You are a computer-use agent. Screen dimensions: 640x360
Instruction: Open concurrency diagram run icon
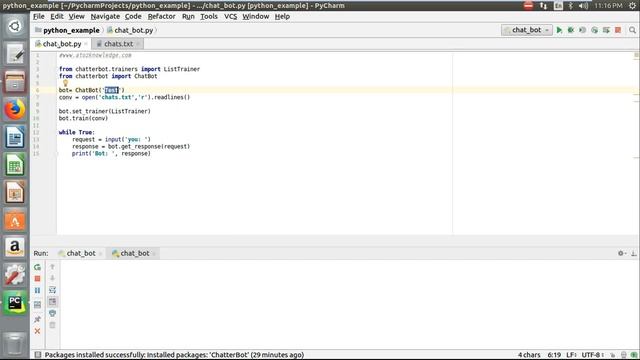607,30
